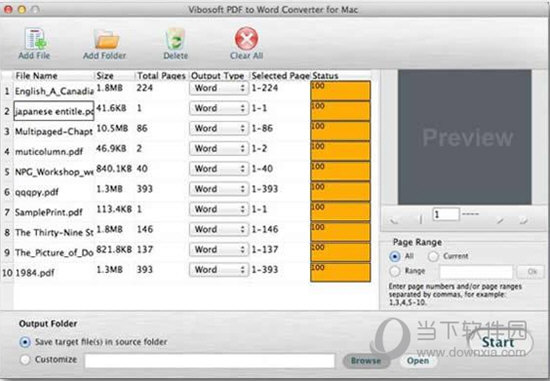Click the Selected Page column header
The height and width of the screenshot is (381, 550).
tap(280, 76)
